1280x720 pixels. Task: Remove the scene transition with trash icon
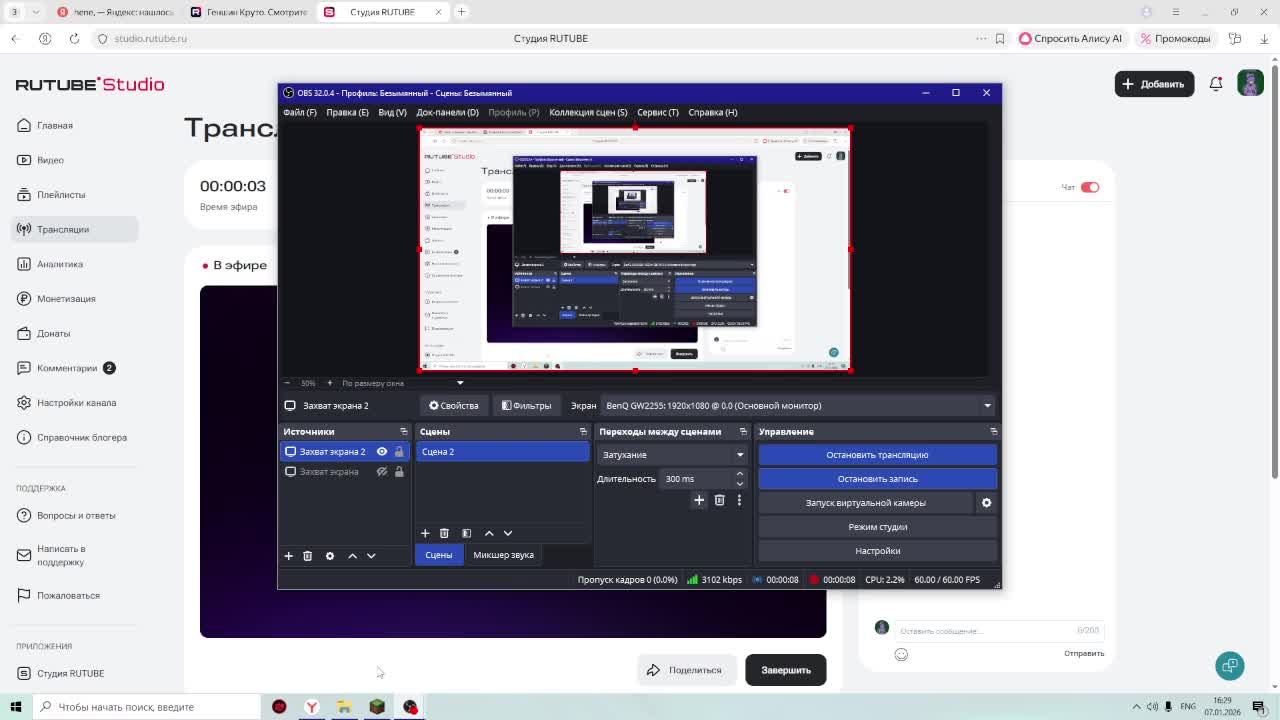pyautogui.click(x=719, y=500)
